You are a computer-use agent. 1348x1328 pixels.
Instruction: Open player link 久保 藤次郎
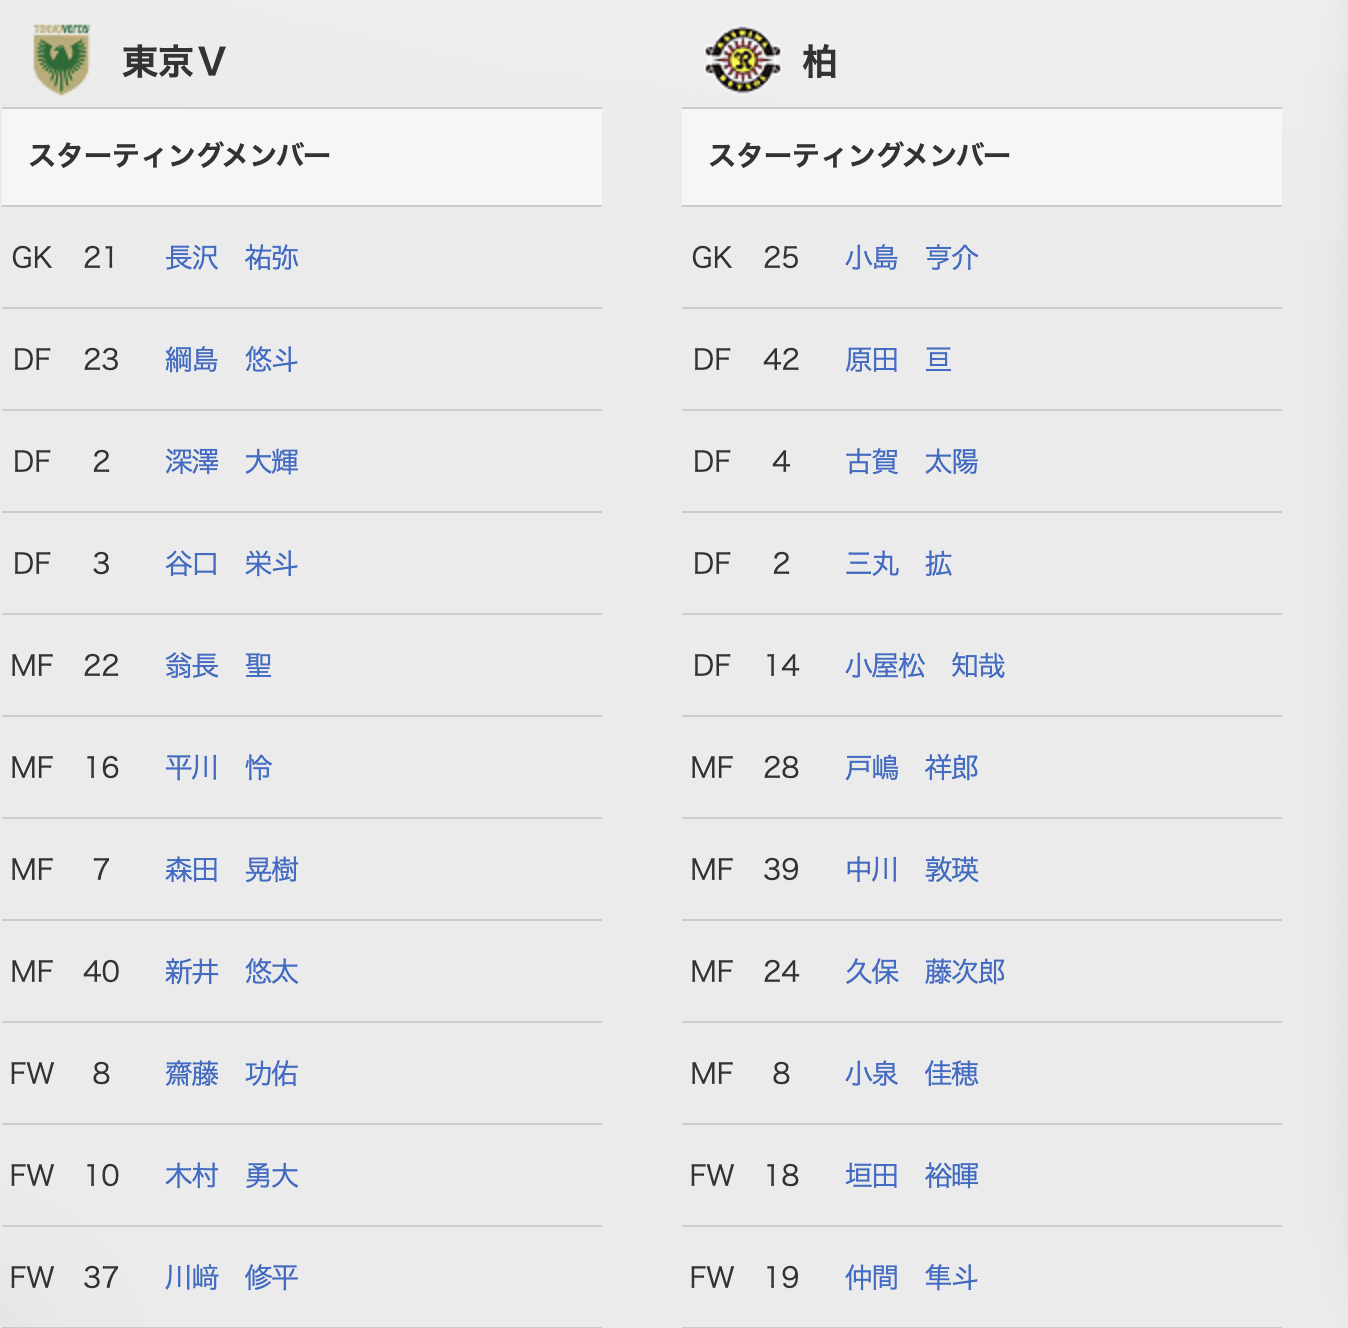(x=925, y=972)
